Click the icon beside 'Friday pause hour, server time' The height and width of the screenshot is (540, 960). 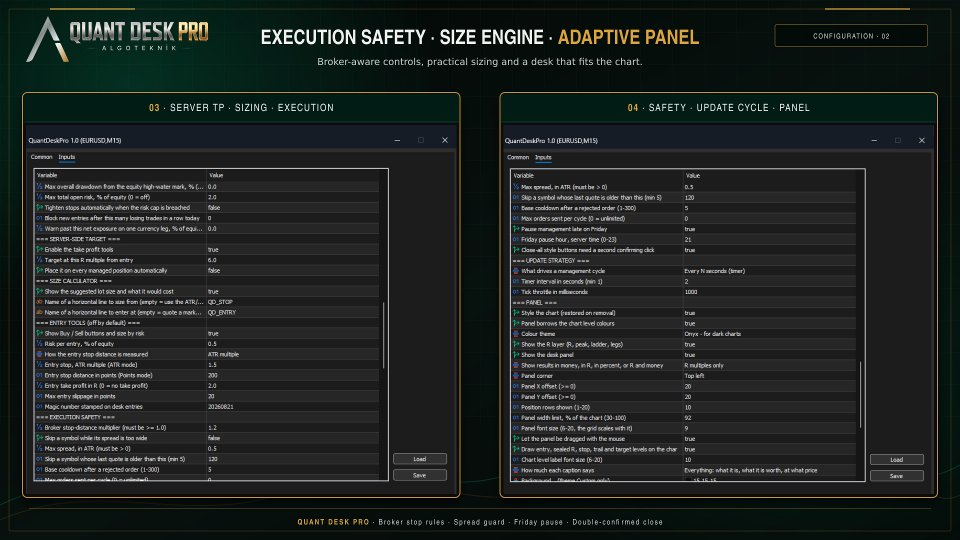516,239
